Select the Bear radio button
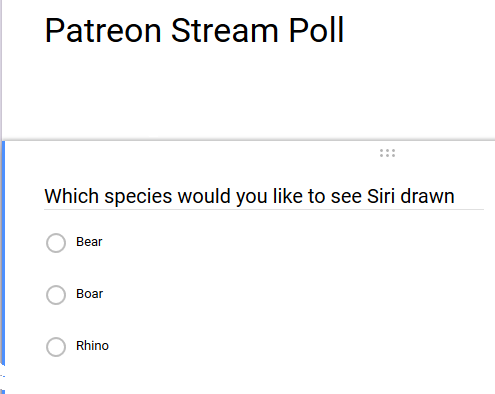Viewport: 495px width, 394px height. (56, 243)
